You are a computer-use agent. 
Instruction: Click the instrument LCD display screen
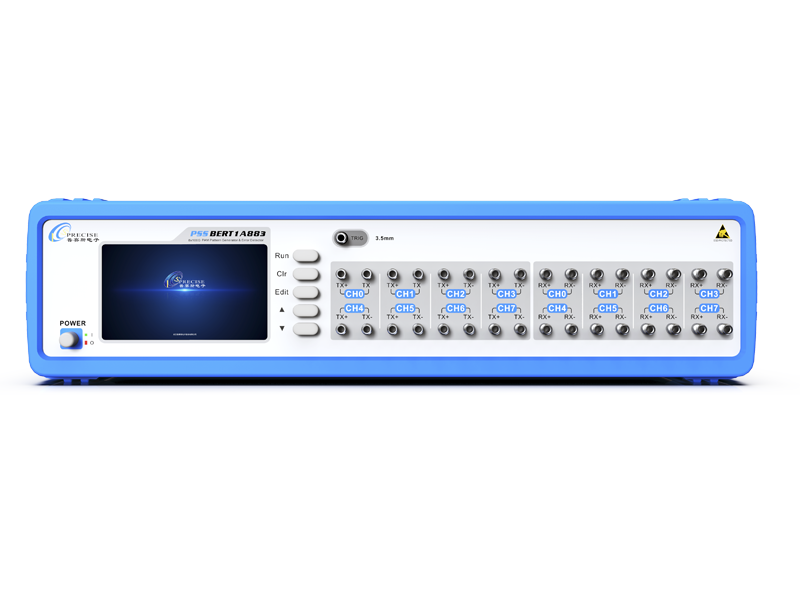(x=184, y=292)
